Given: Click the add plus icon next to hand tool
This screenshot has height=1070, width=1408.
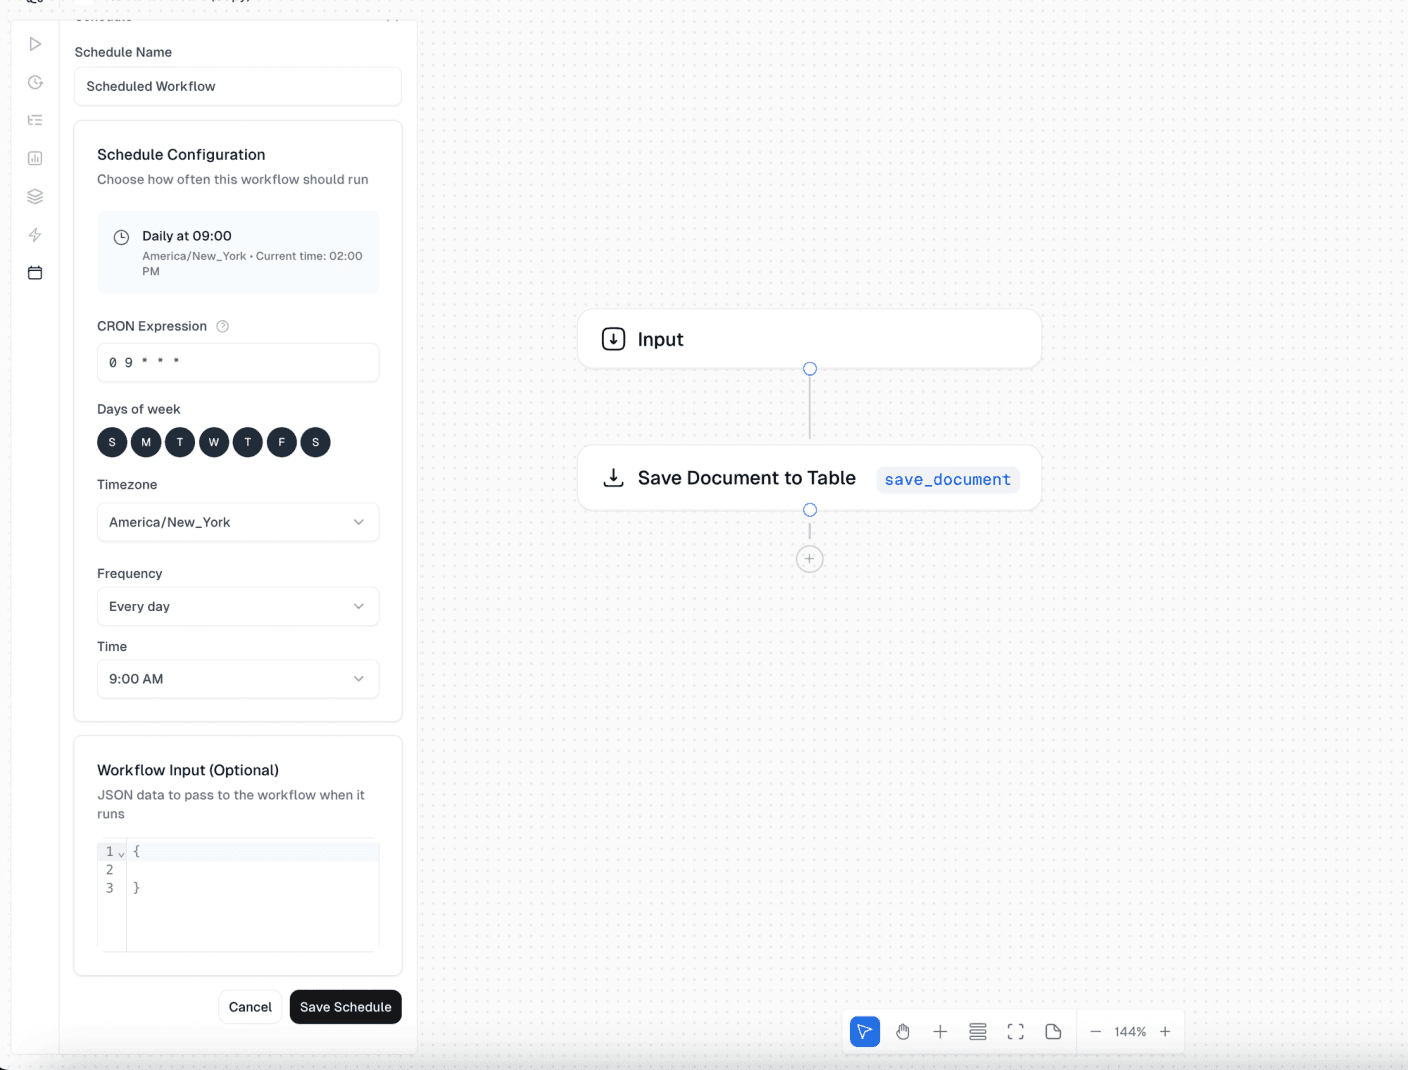Looking at the screenshot, I should (940, 1032).
